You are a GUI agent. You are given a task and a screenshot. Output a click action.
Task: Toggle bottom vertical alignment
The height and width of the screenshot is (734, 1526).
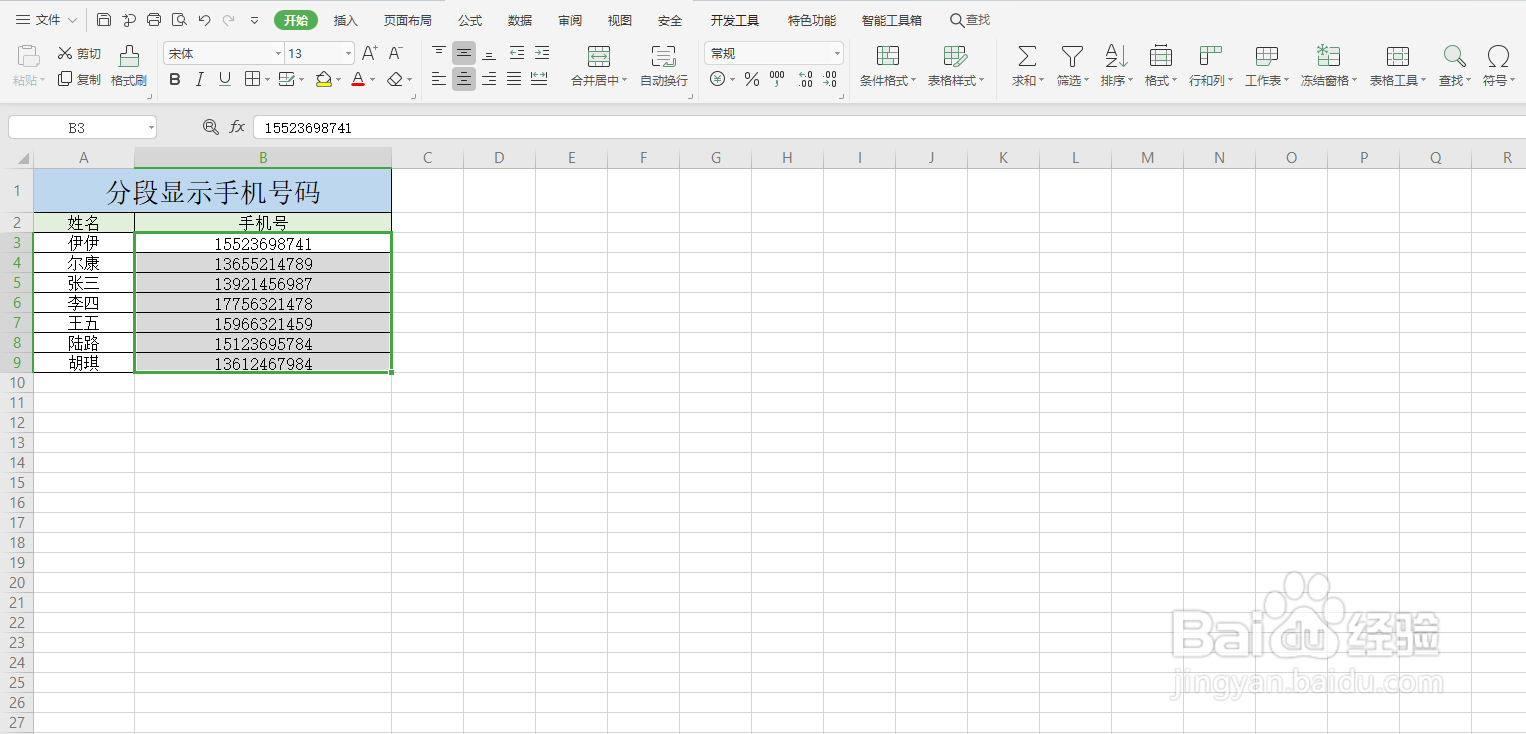coord(489,53)
